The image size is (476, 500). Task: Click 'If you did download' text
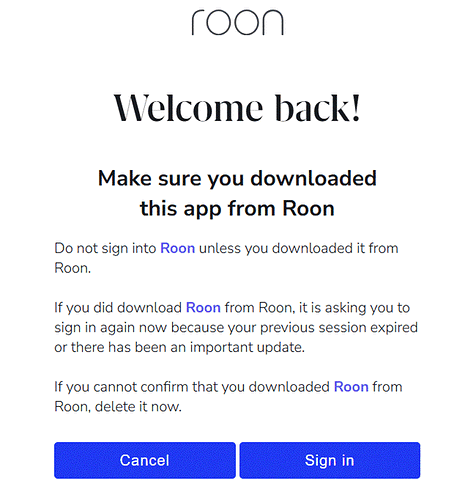[x=118, y=307]
